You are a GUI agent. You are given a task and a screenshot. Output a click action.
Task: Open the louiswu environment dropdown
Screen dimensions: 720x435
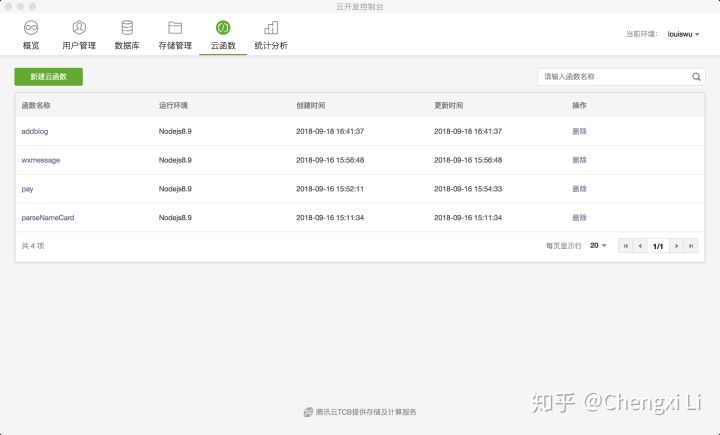(683, 34)
